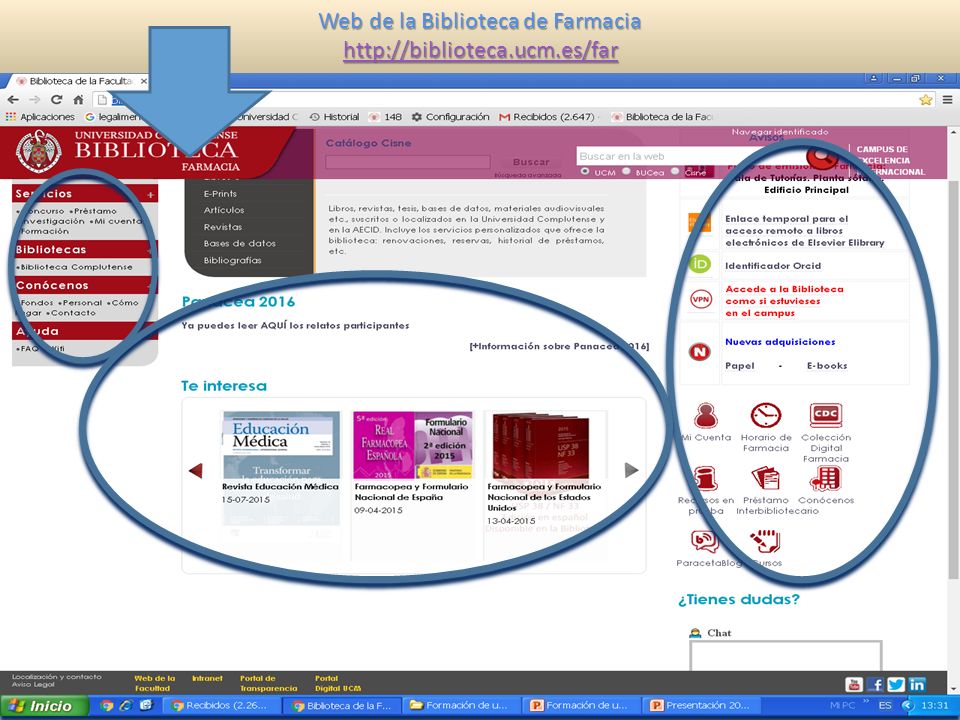Select the UCM search radio button
960x720 pixels.
[x=585, y=171]
